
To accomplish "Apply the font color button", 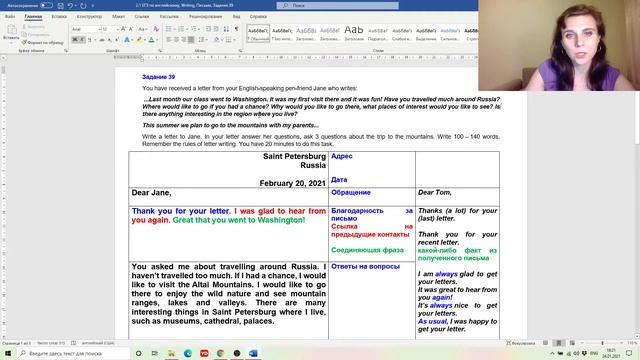I will coord(151,40).
